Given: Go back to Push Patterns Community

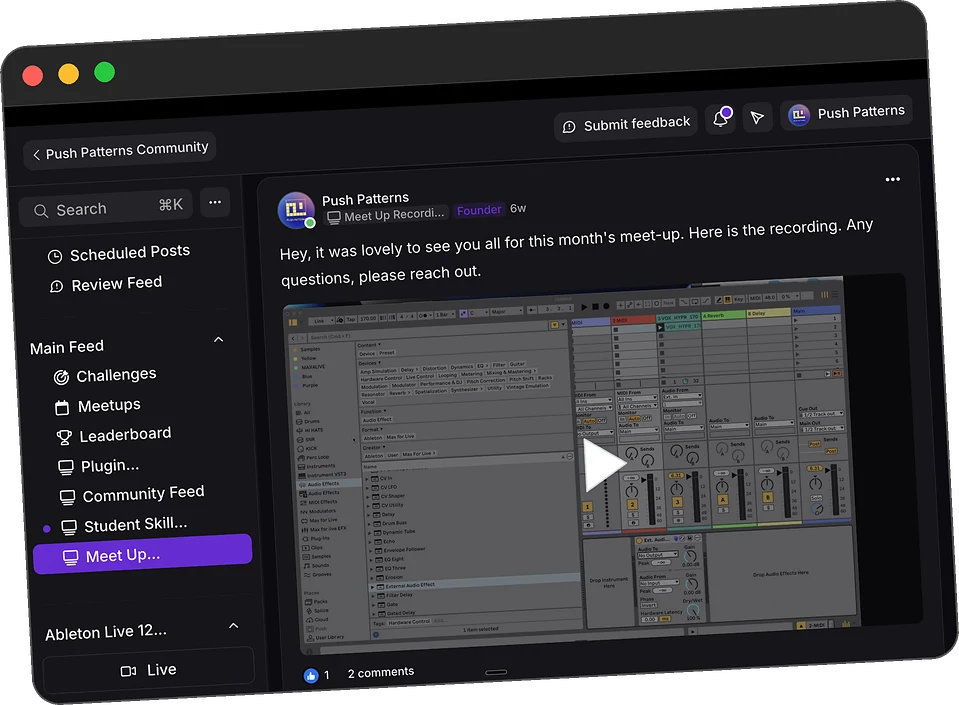Looking at the screenshot, I should tap(120, 150).
